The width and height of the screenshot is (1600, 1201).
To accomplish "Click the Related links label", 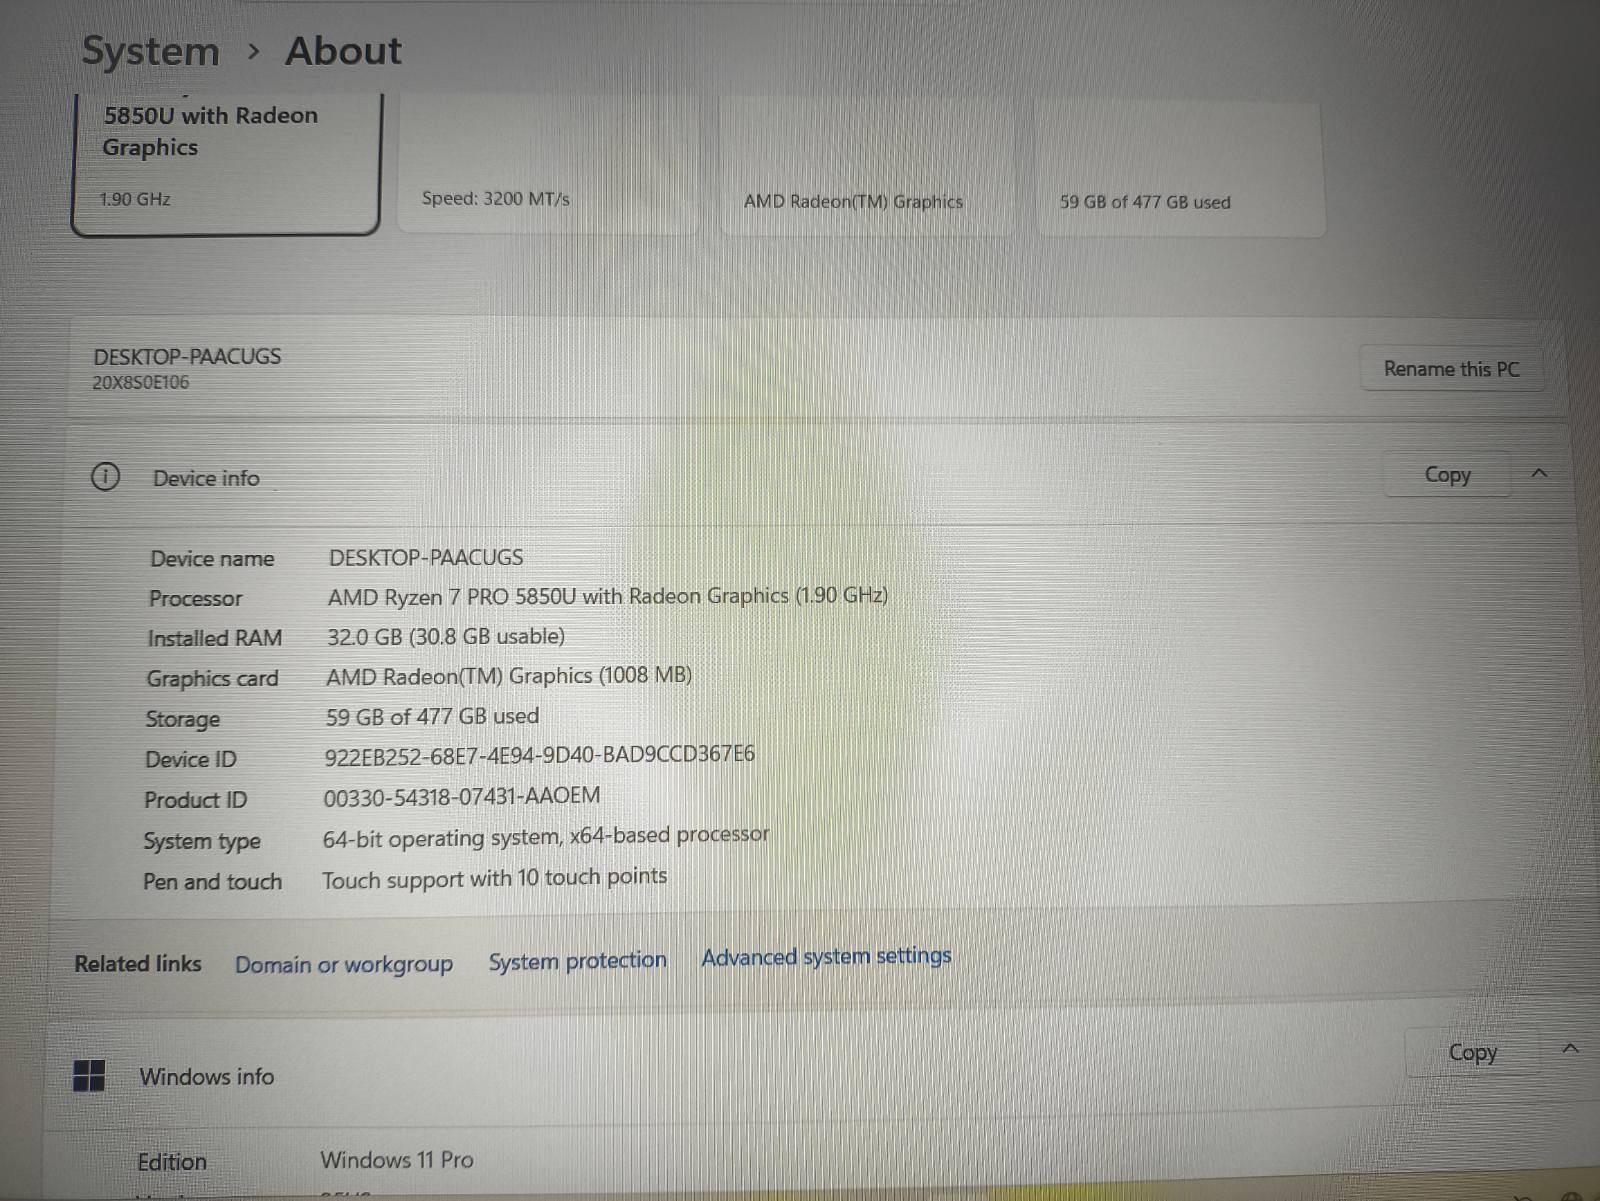I will 138,964.
